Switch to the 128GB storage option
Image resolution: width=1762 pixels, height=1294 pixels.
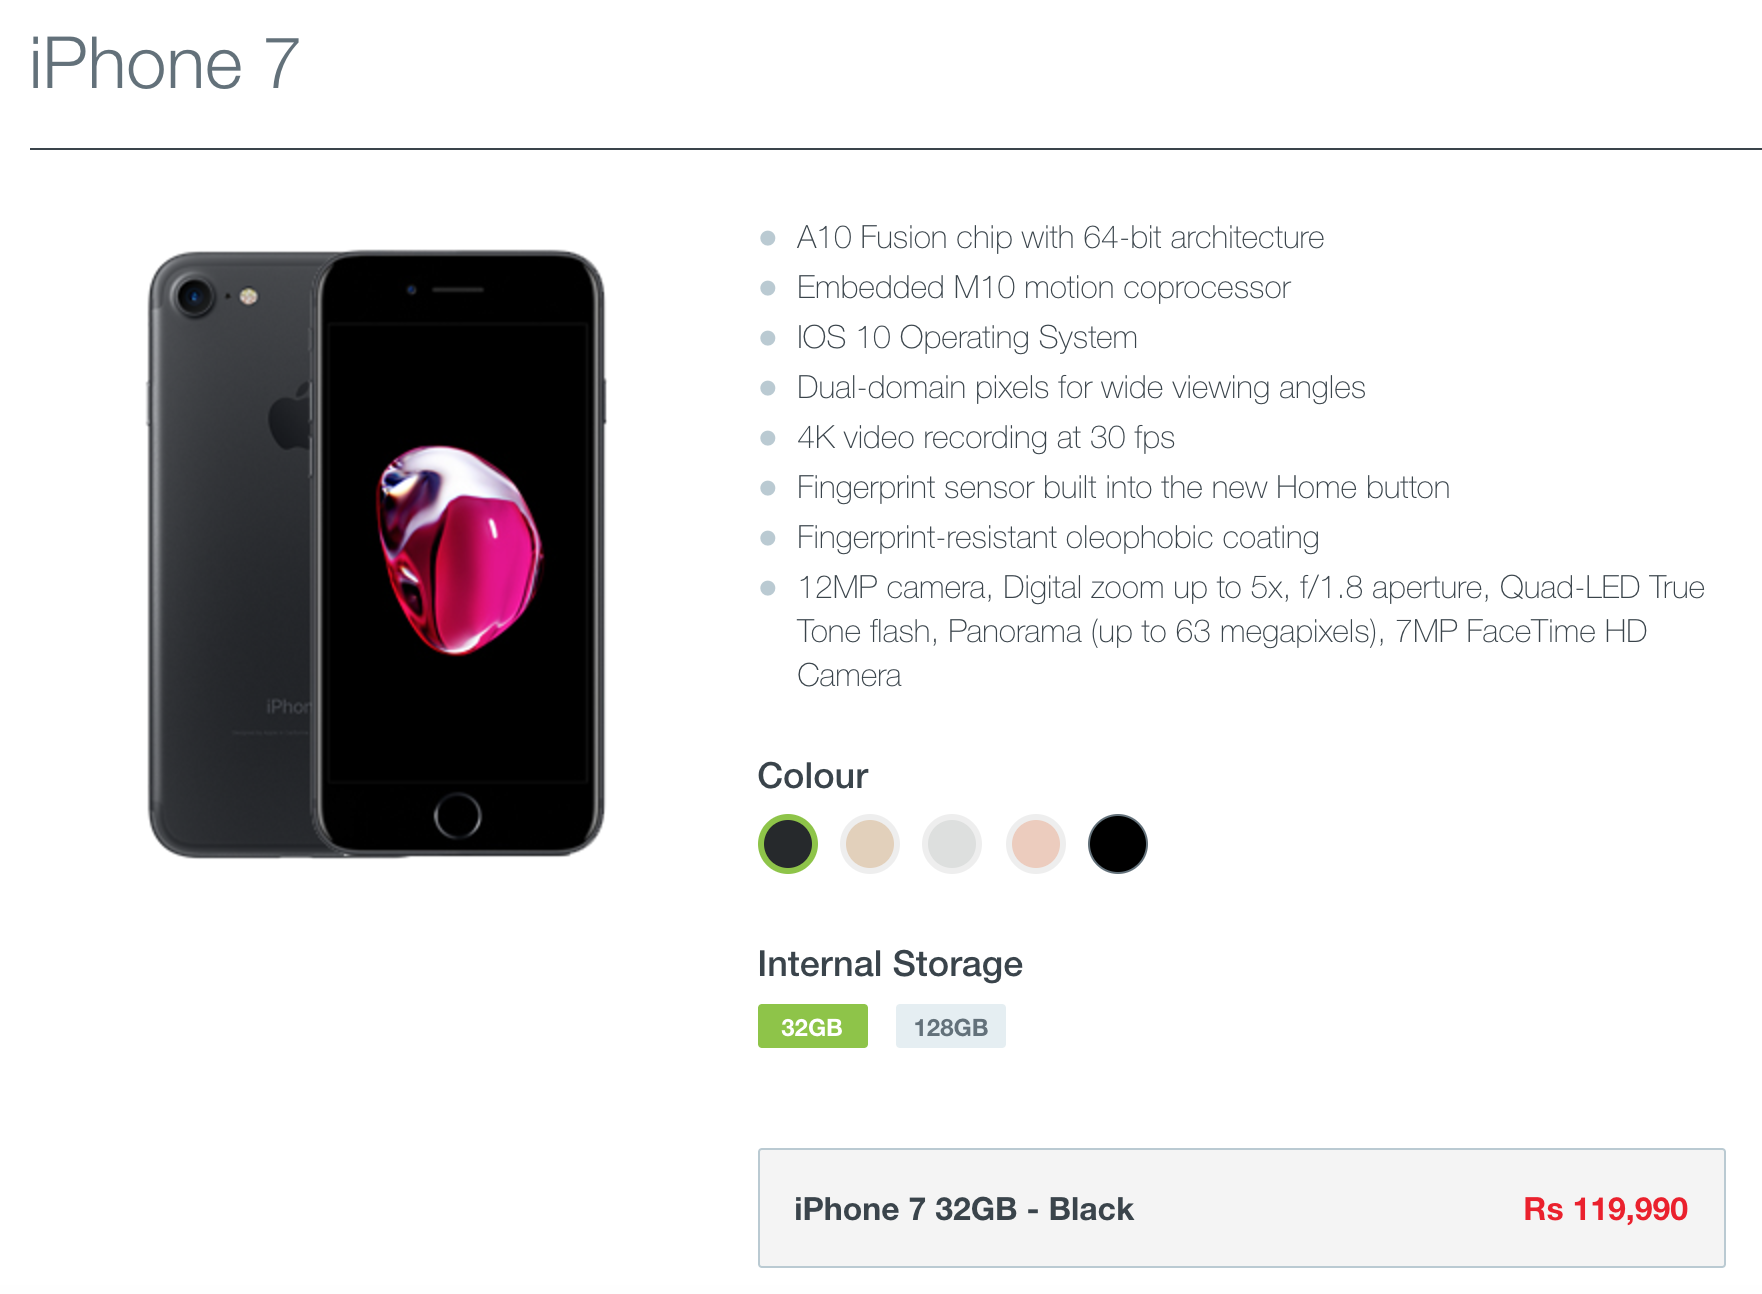pos(950,1027)
